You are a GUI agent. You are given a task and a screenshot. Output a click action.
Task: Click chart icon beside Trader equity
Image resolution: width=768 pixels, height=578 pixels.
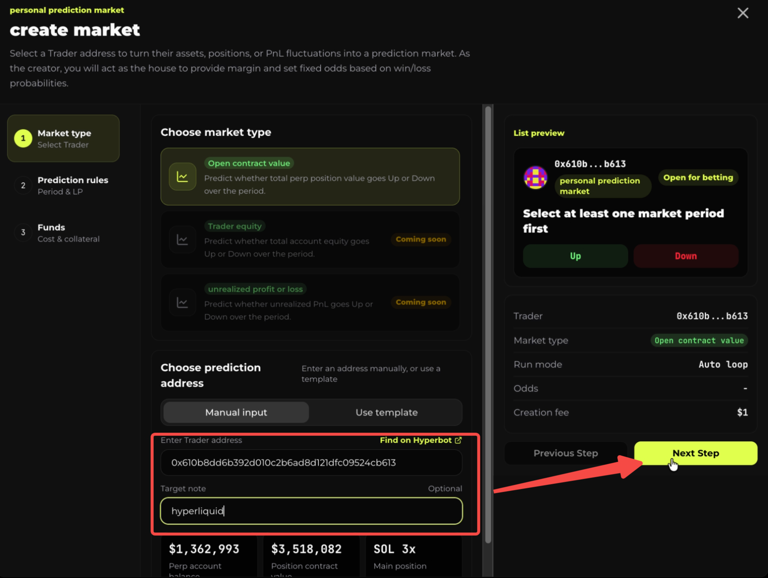point(182,240)
